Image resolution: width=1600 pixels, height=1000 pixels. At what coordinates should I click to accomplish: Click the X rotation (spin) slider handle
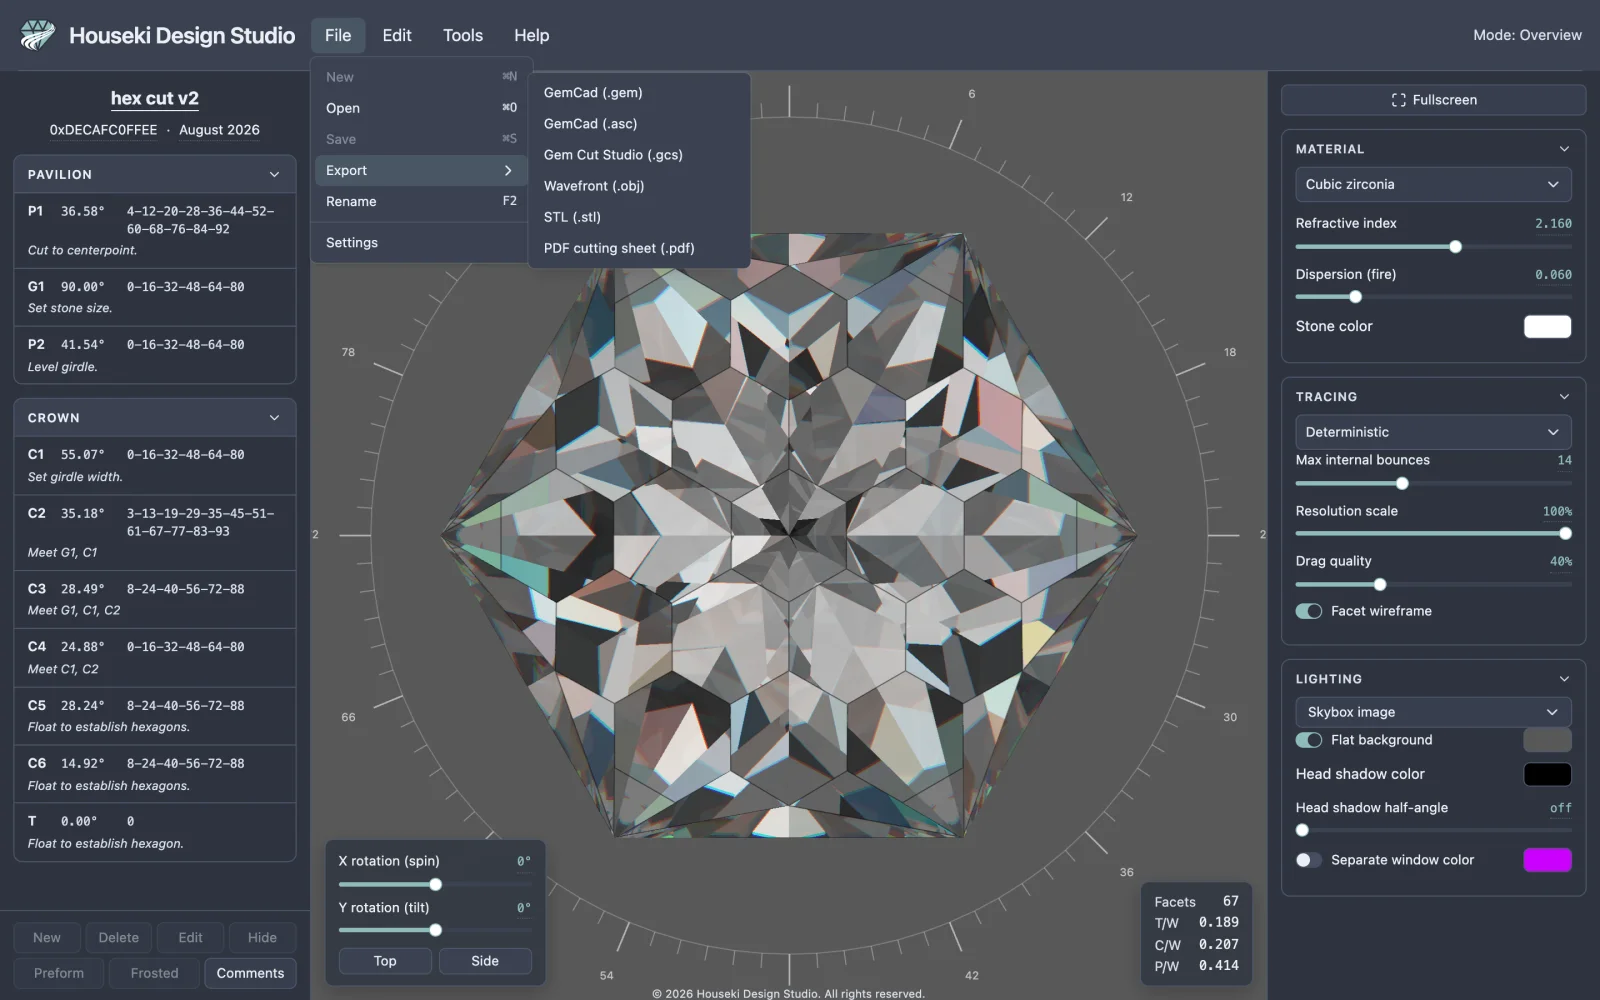coord(435,884)
